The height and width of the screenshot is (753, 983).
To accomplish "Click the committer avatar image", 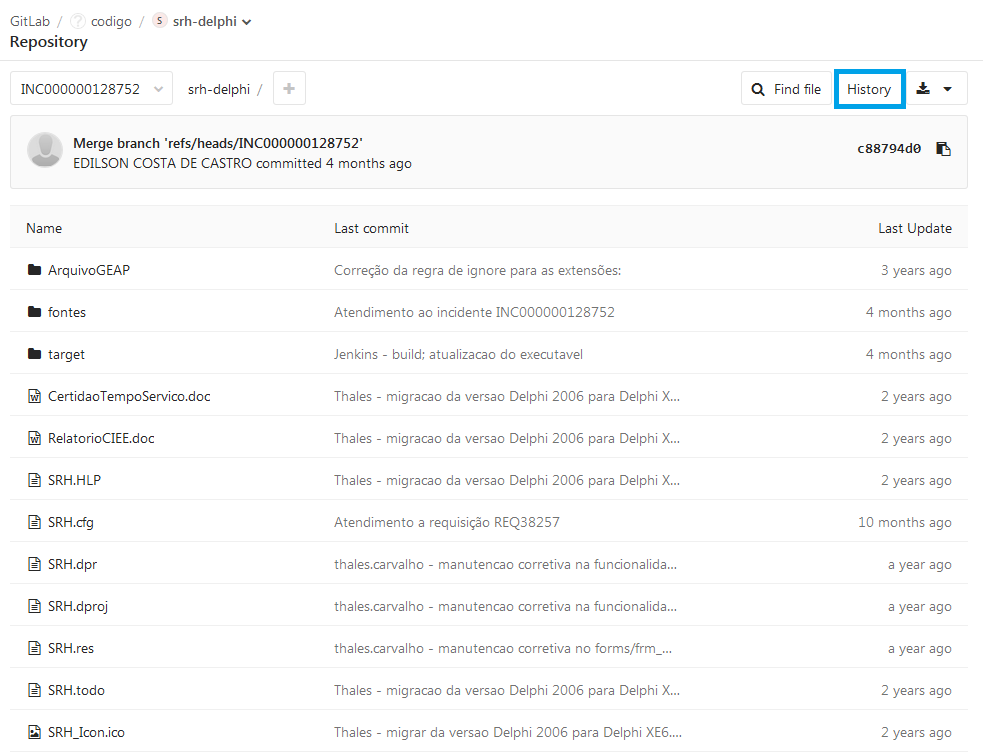I will click(45, 150).
